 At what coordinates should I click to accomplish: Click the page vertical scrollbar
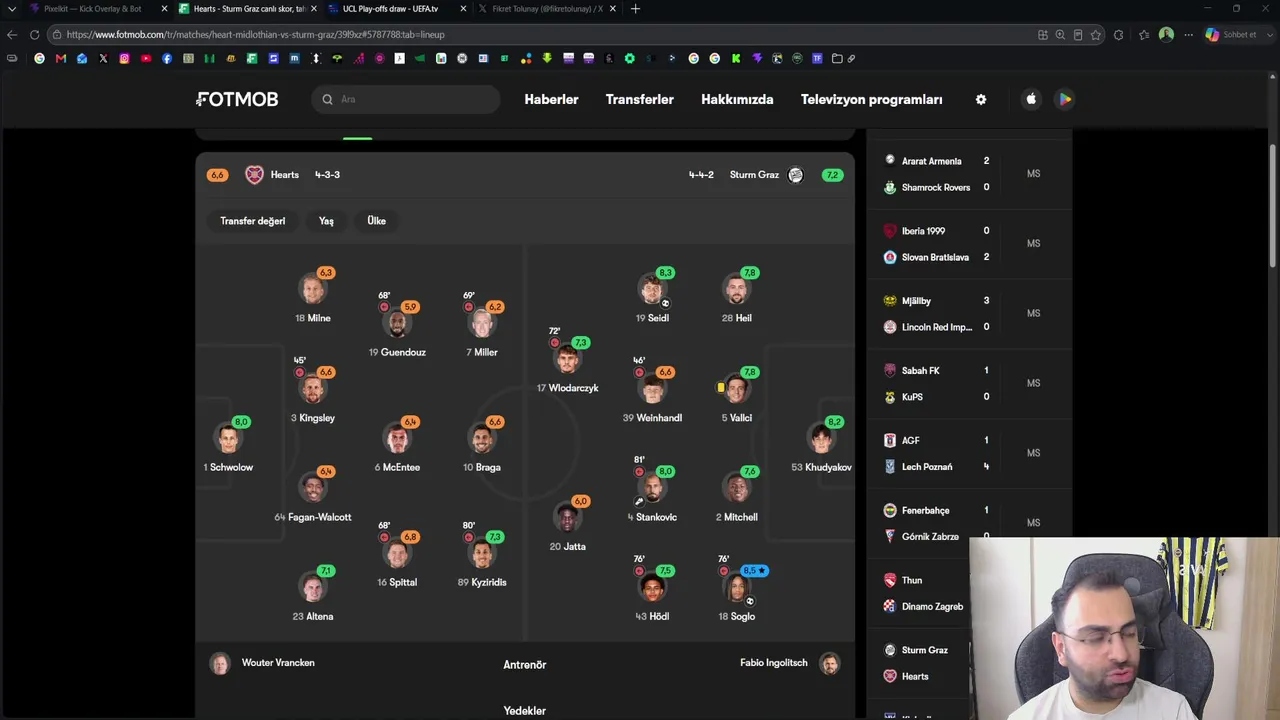coord(1273,207)
